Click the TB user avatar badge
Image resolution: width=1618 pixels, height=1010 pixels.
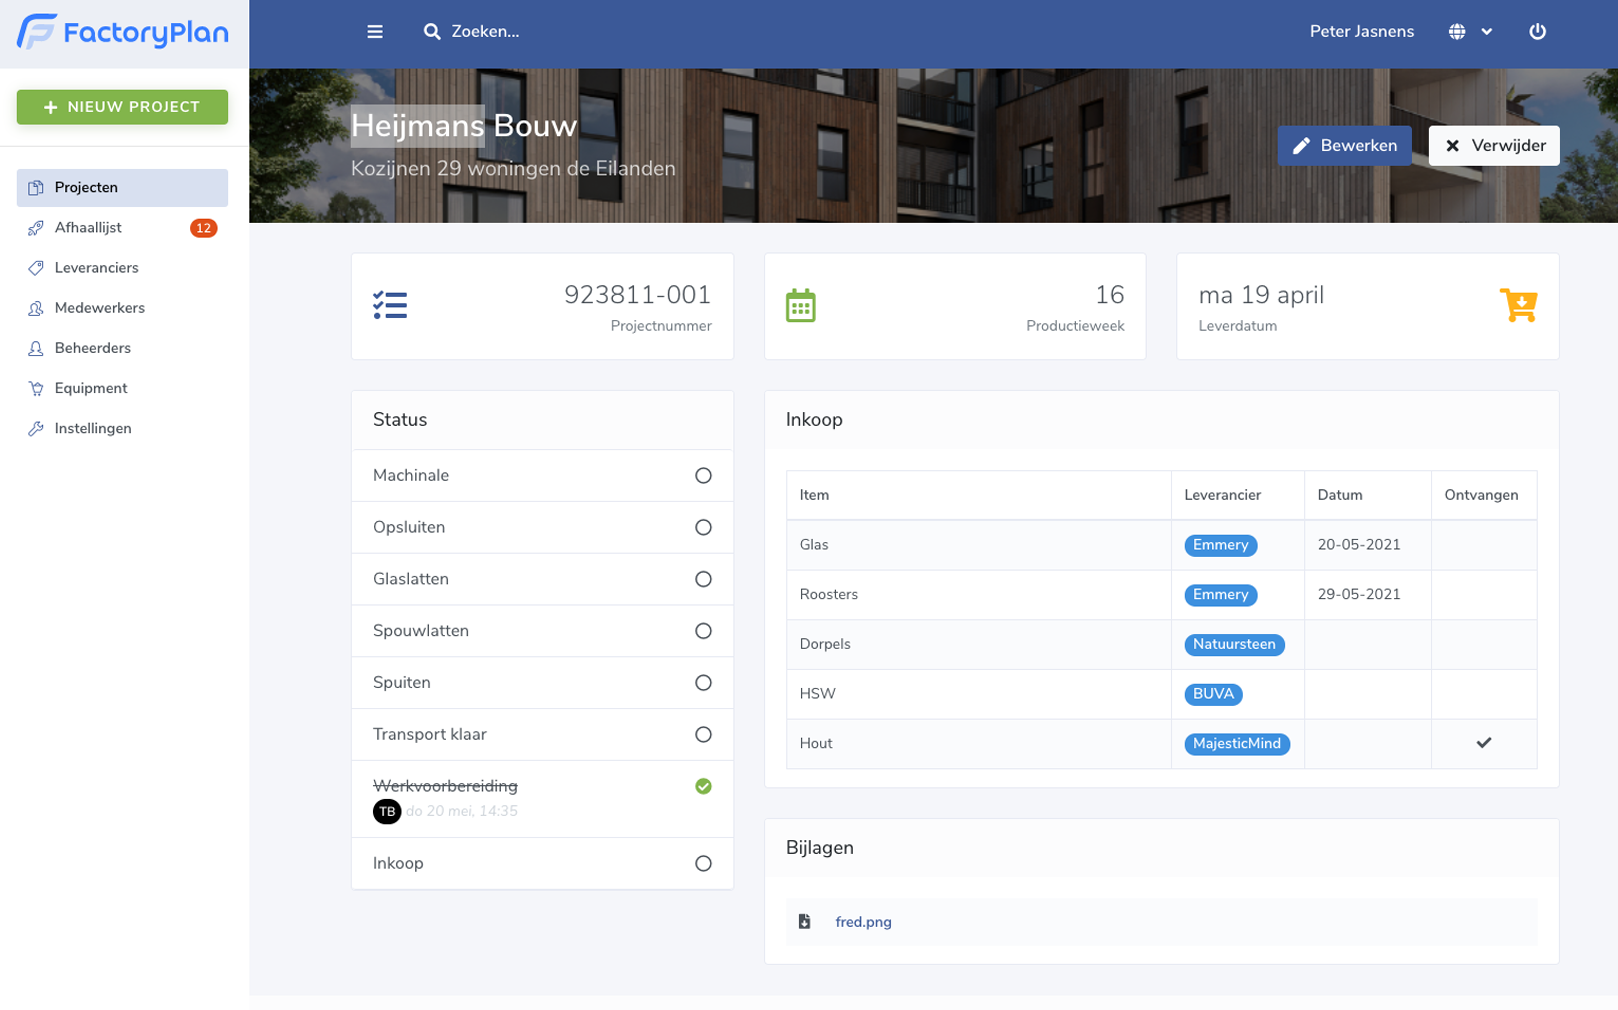[x=387, y=811]
